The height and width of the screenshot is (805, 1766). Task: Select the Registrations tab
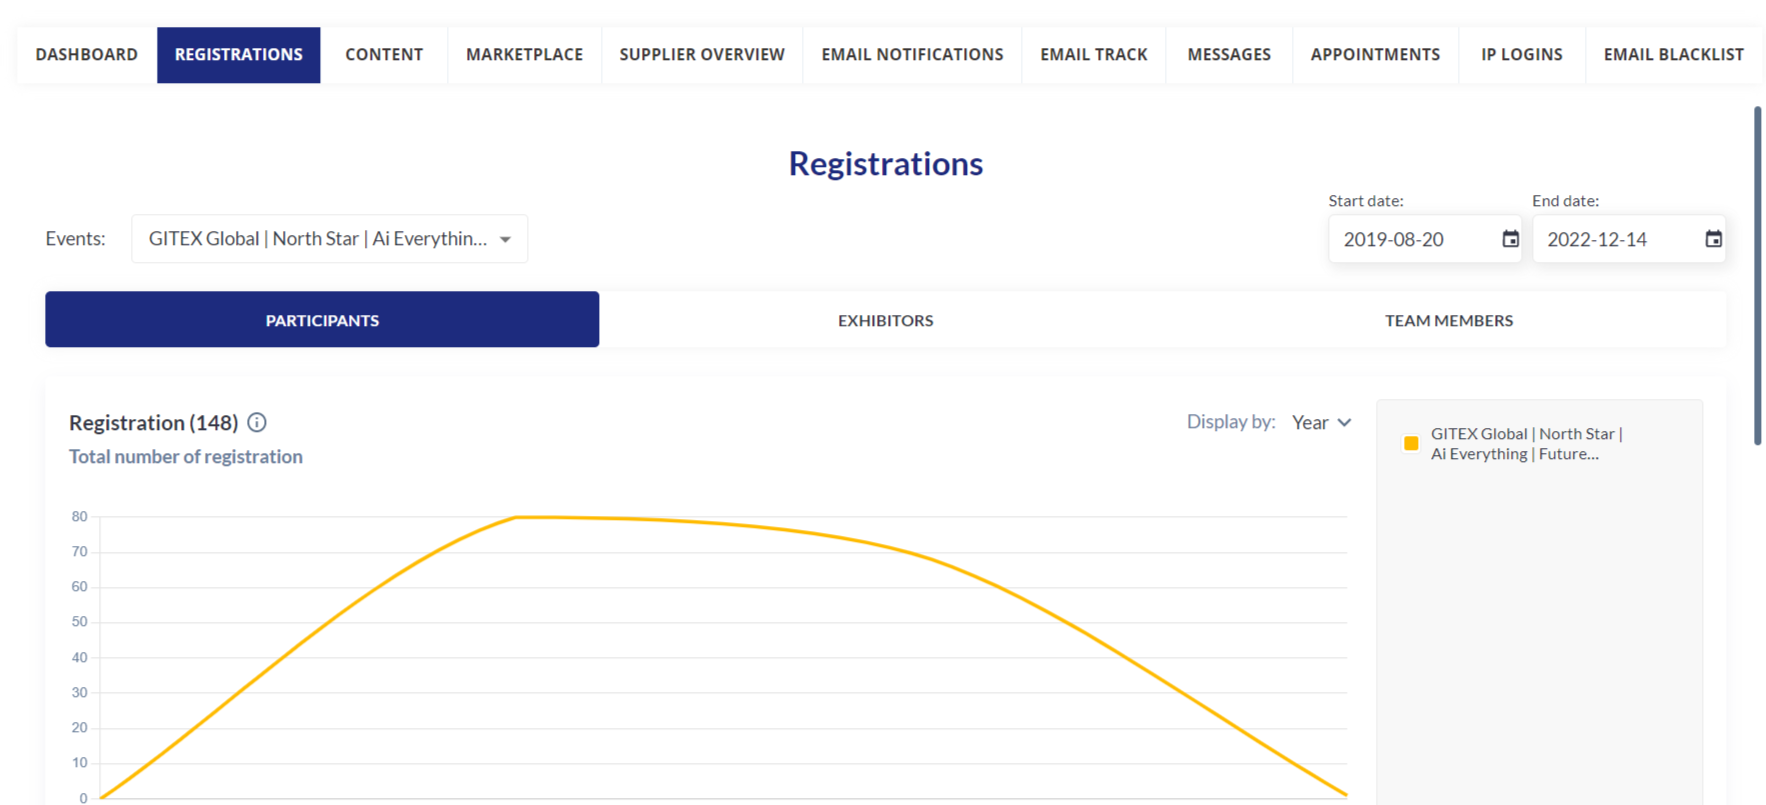tap(239, 55)
